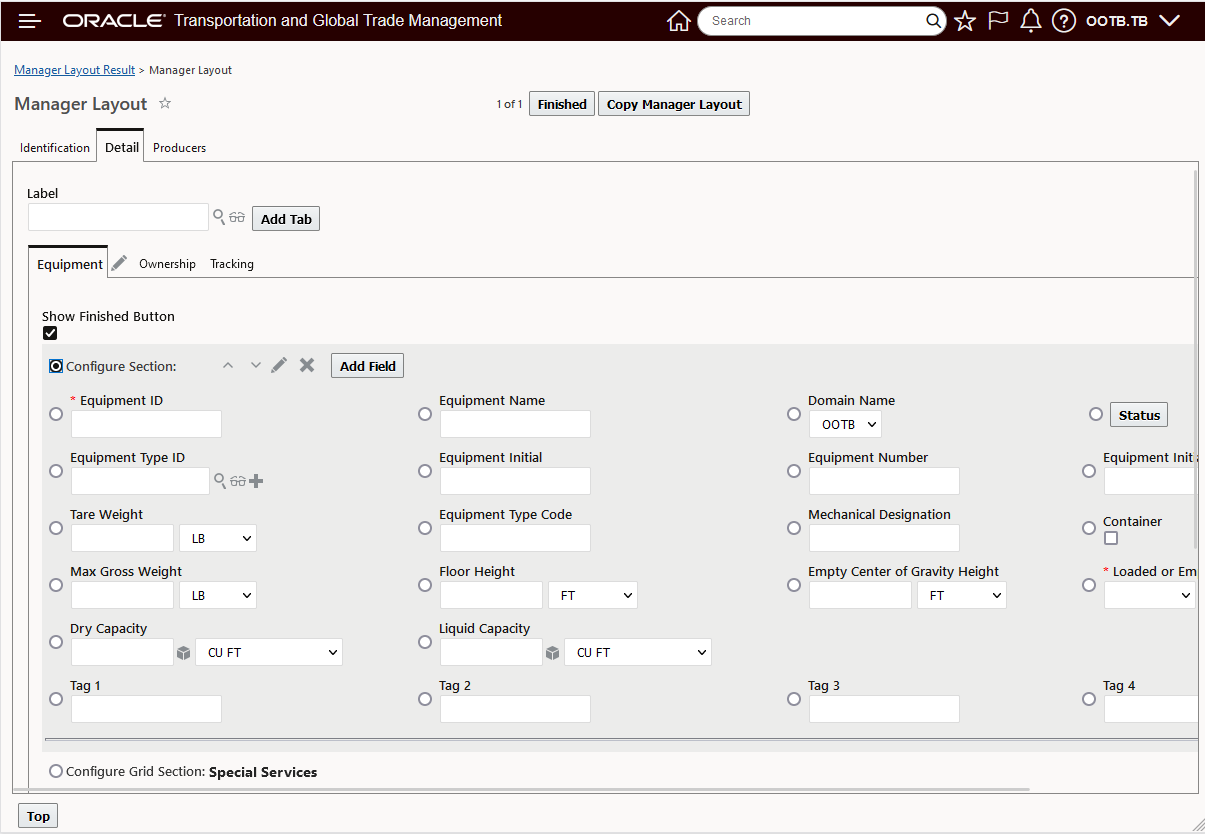The height and width of the screenshot is (834, 1205).
Task: Click into Equipment Number input field
Action: point(884,481)
